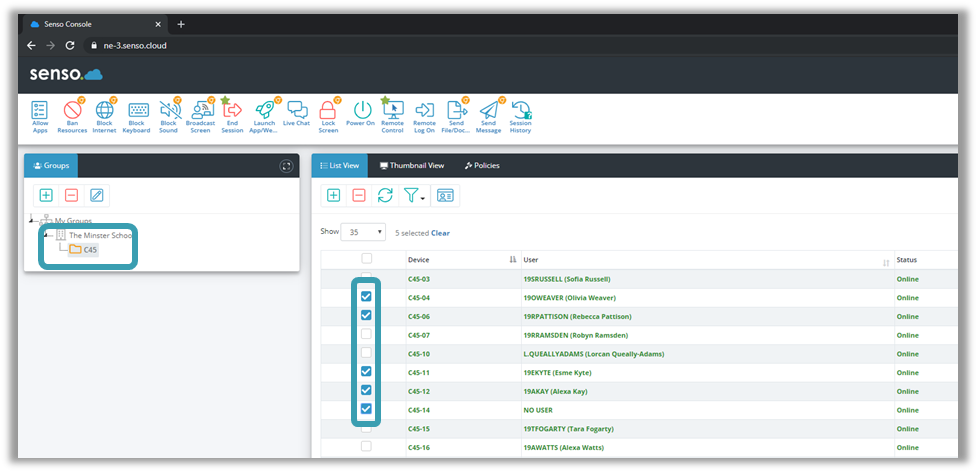Switch to the Thumbnail View tab
Image resolution: width=978 pixels, height=472 pixels.
(412, 166)
